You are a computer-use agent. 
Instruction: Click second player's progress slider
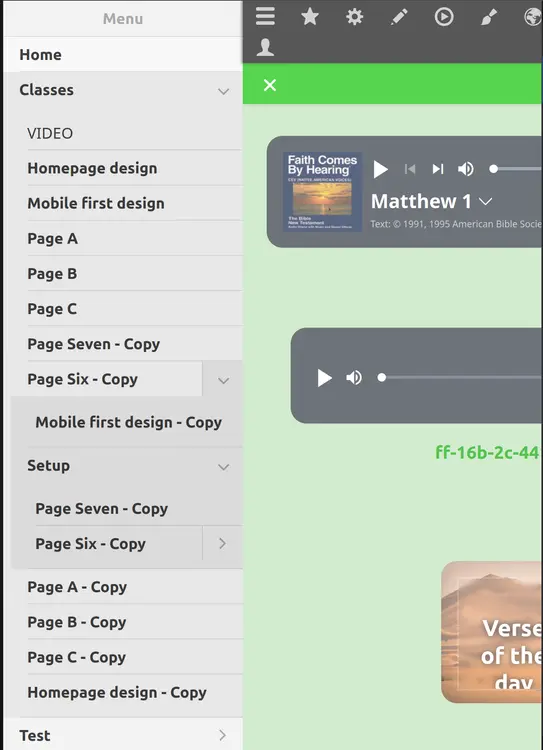click(461, 378)
